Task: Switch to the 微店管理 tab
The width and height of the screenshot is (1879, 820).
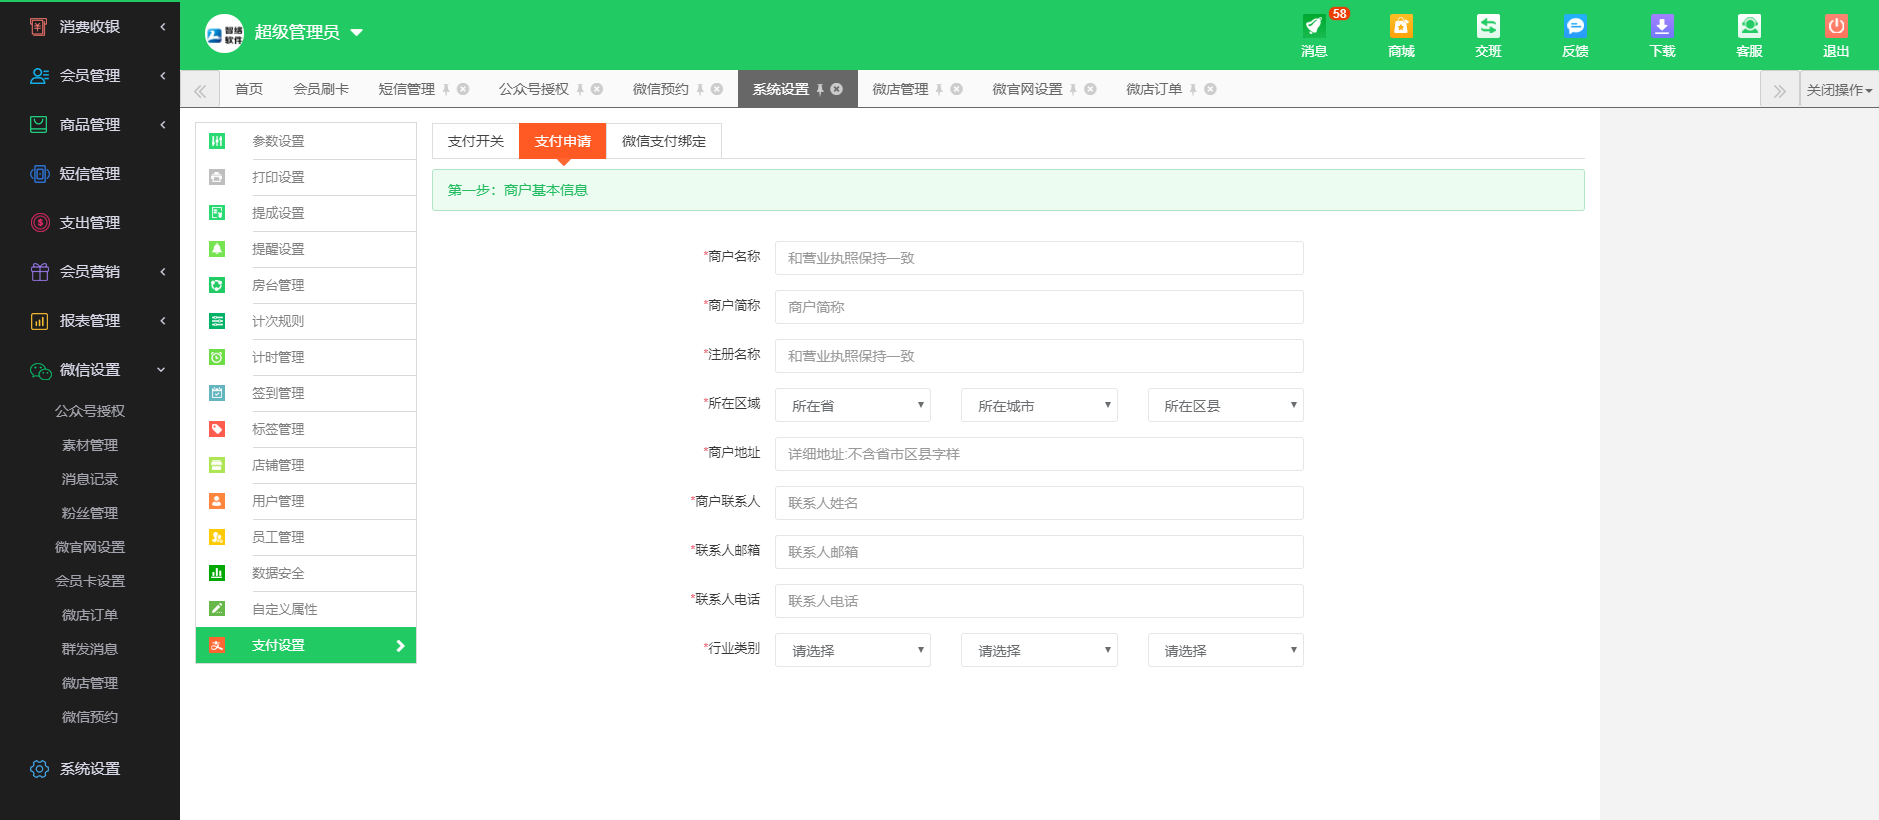Action: click(x=900, y=89)
